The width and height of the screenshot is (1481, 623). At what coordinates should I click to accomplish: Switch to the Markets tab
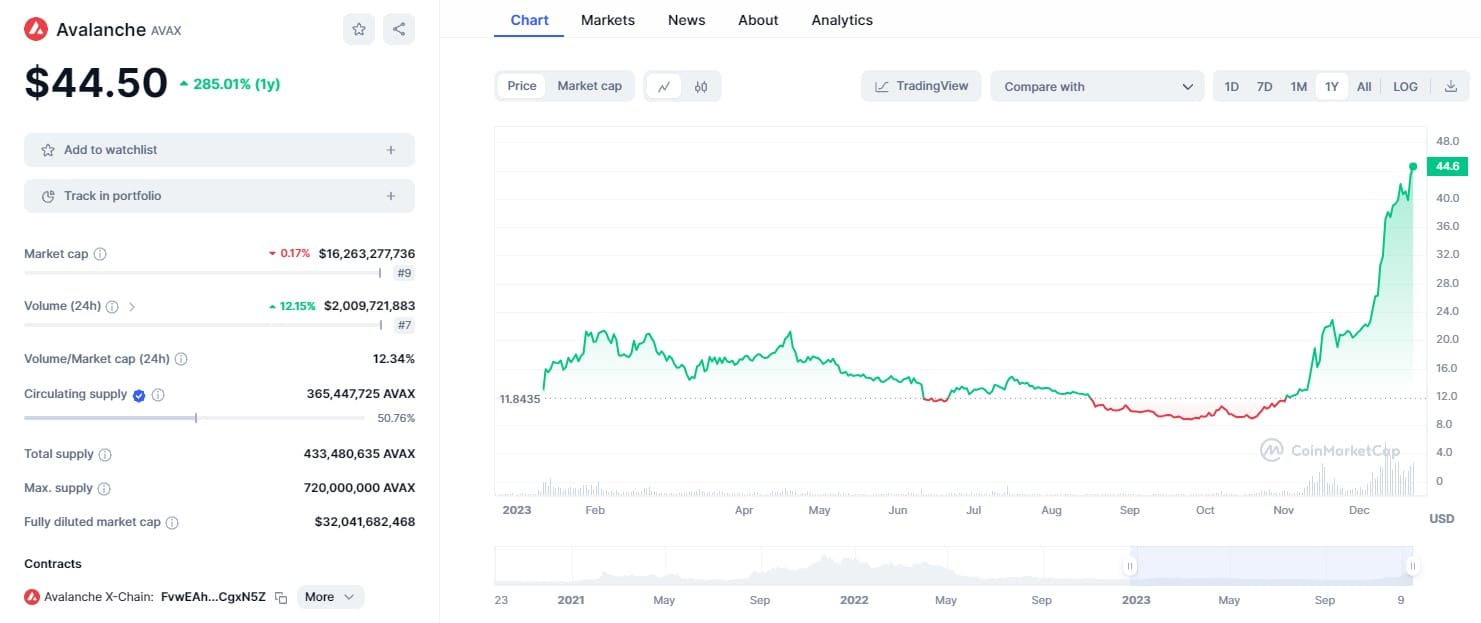tap(607, 20)
